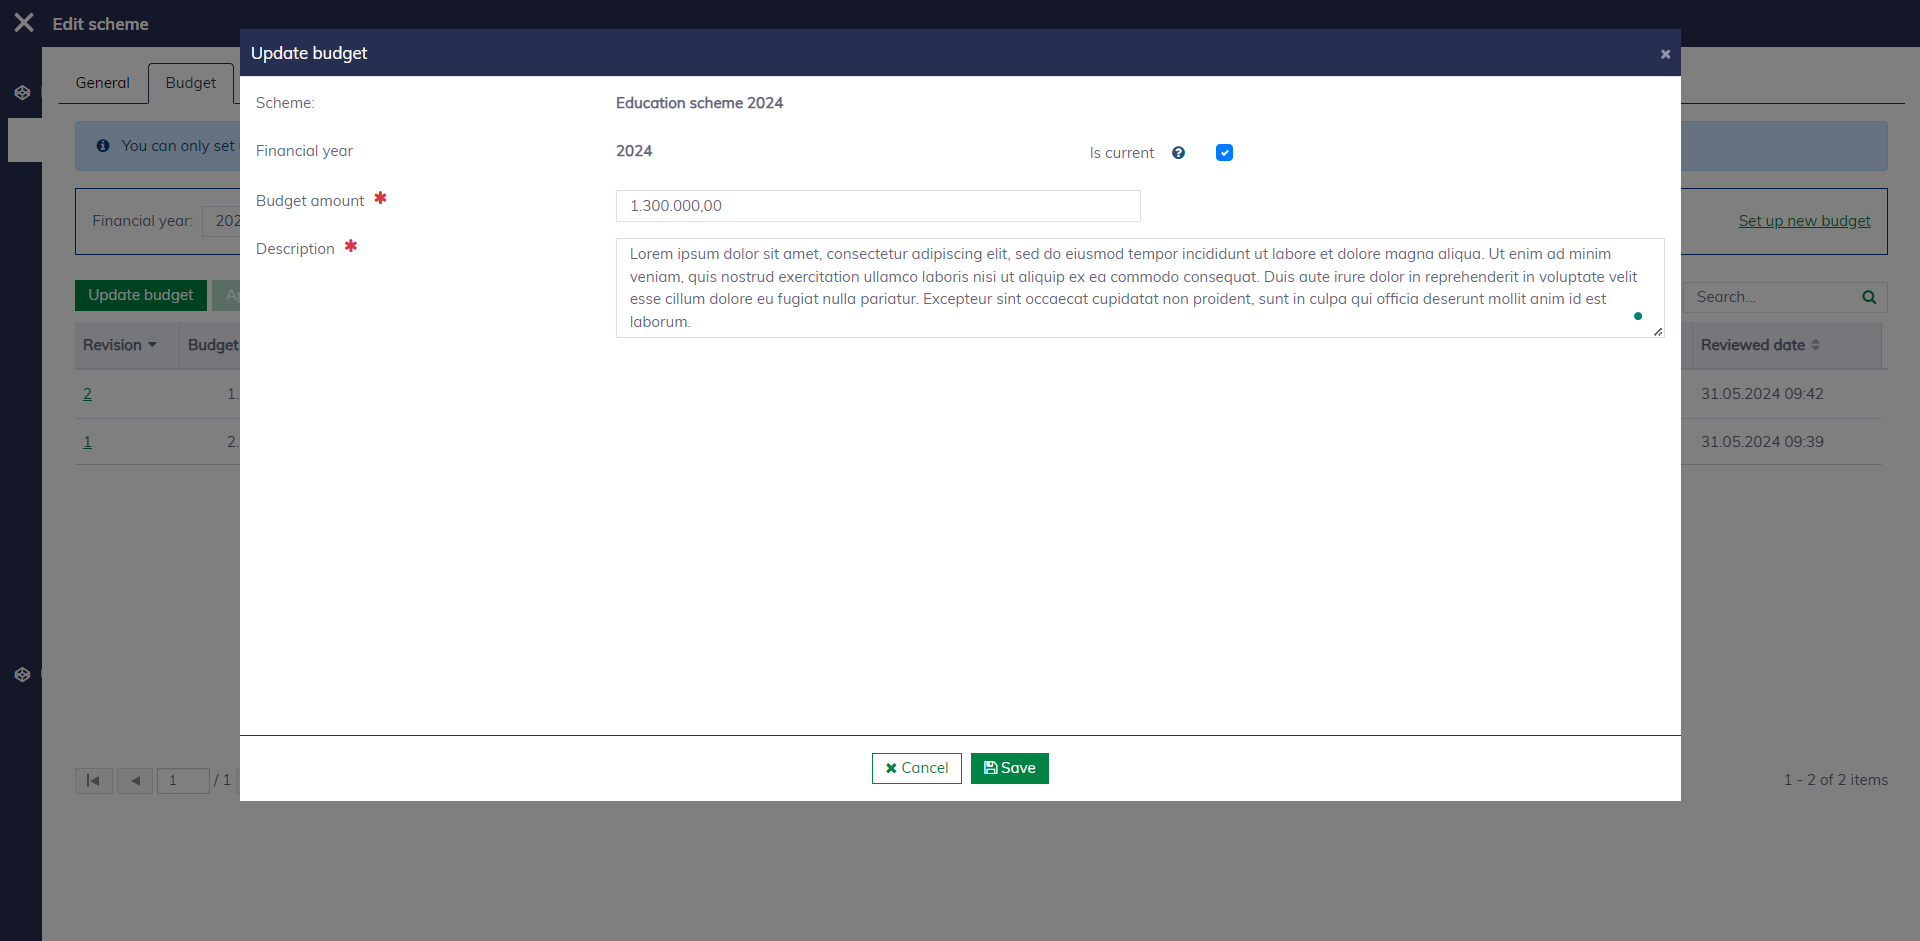
Task: Click the top sidebar cube icon
Action: (22, 93)
